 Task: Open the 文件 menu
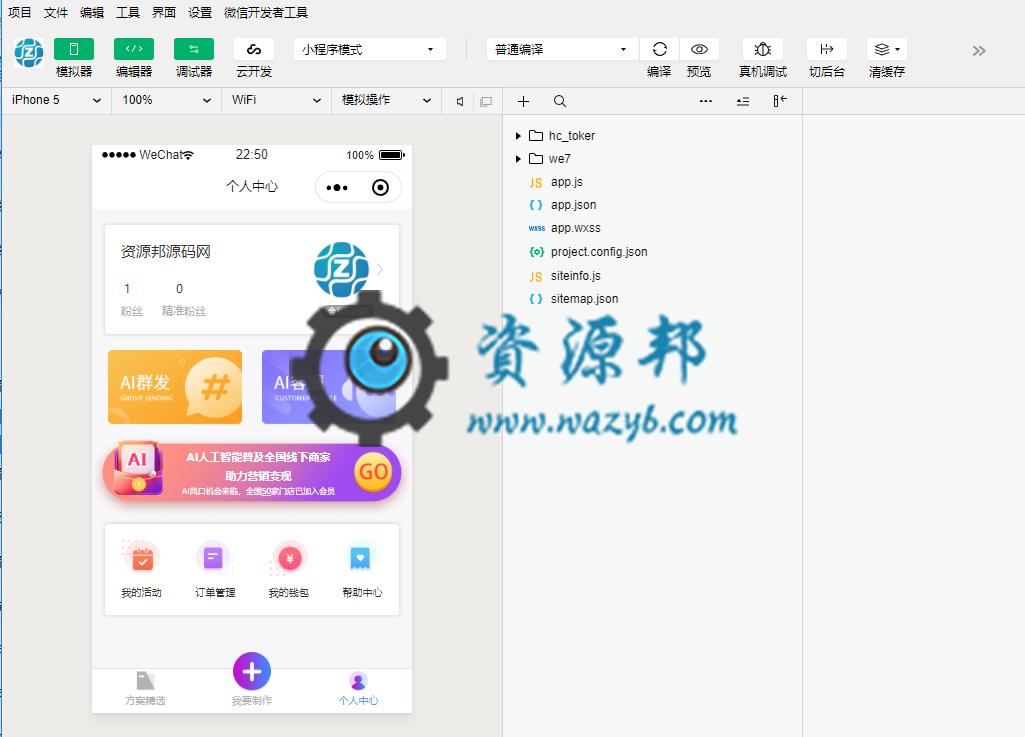click(56, 12)
